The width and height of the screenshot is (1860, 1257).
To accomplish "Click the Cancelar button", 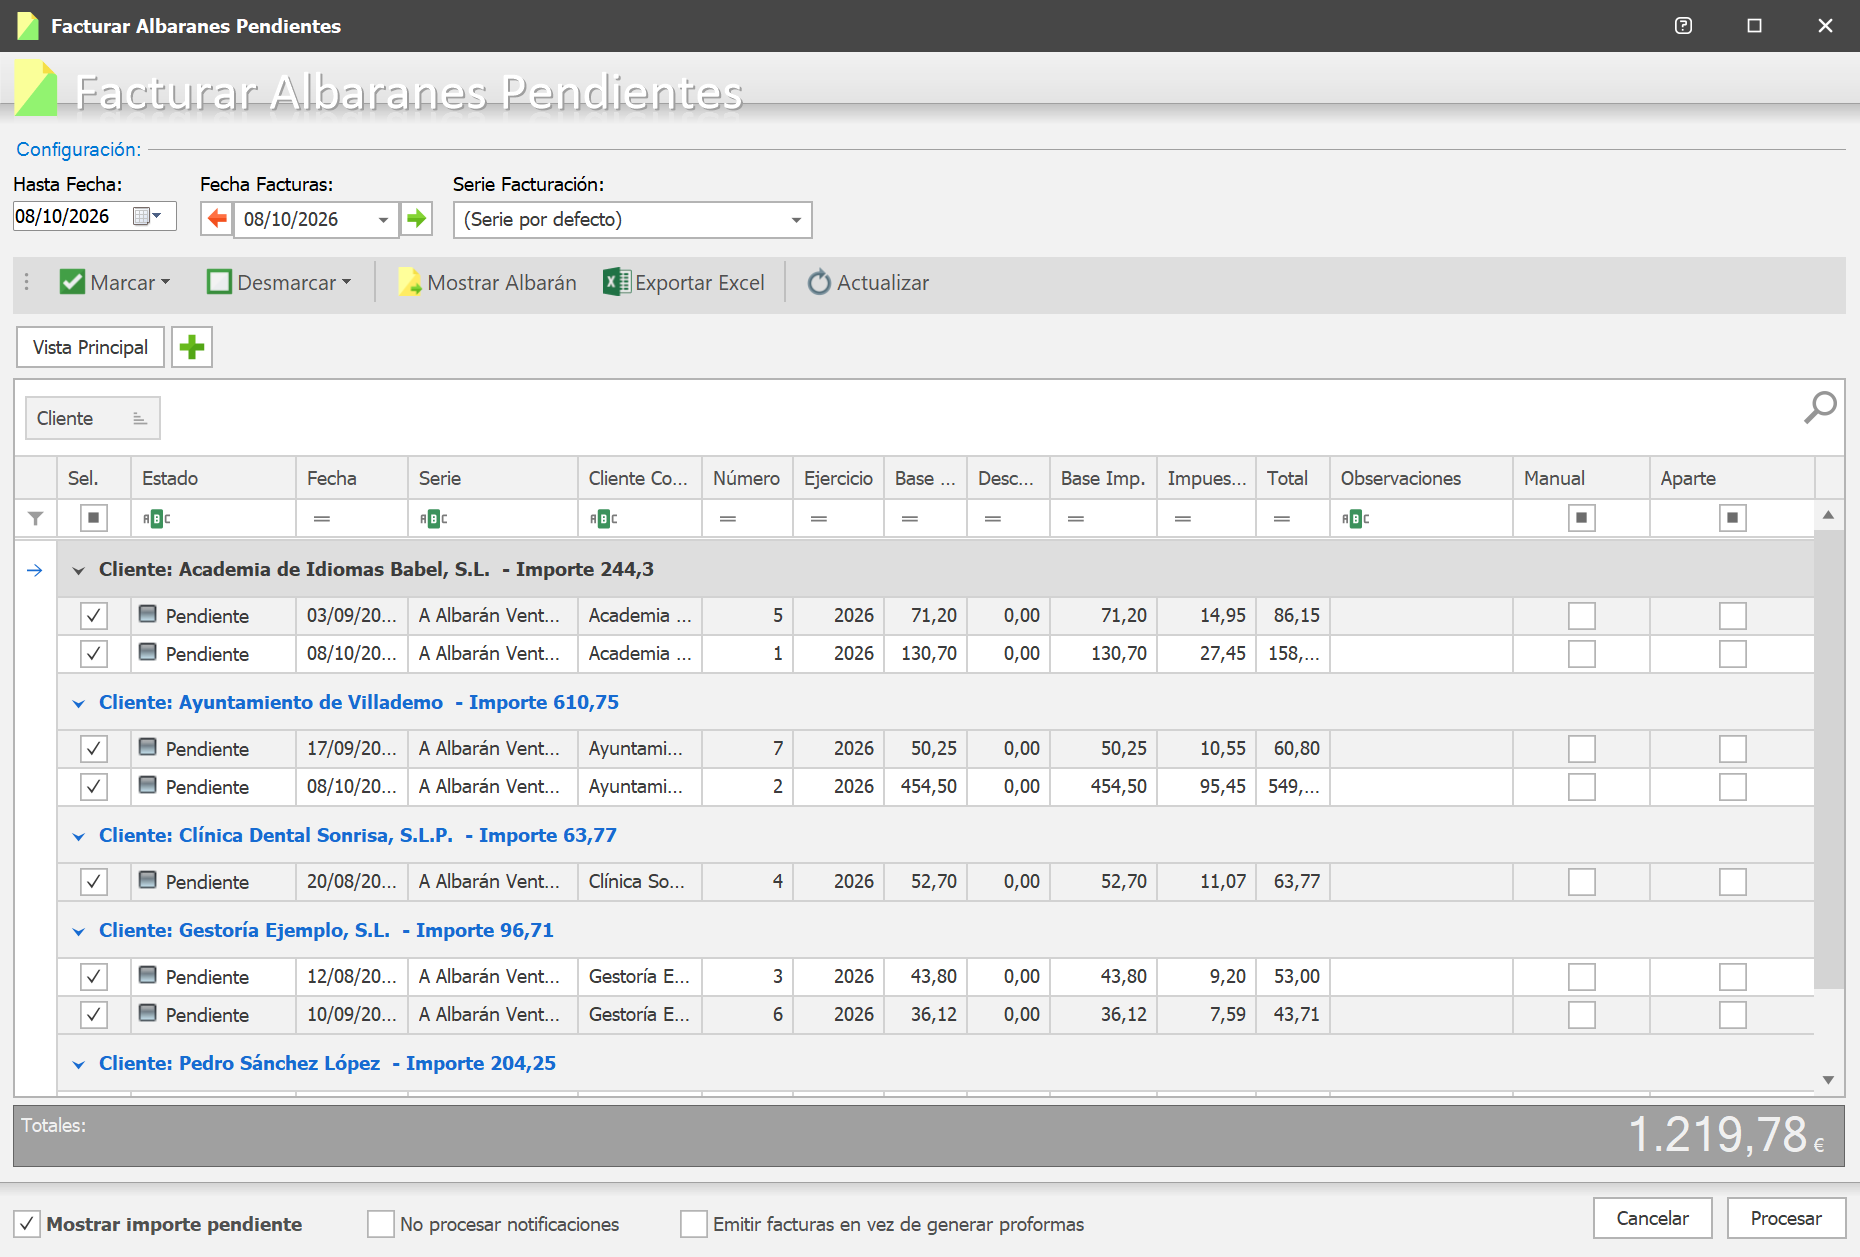I will point(1652,1218).
